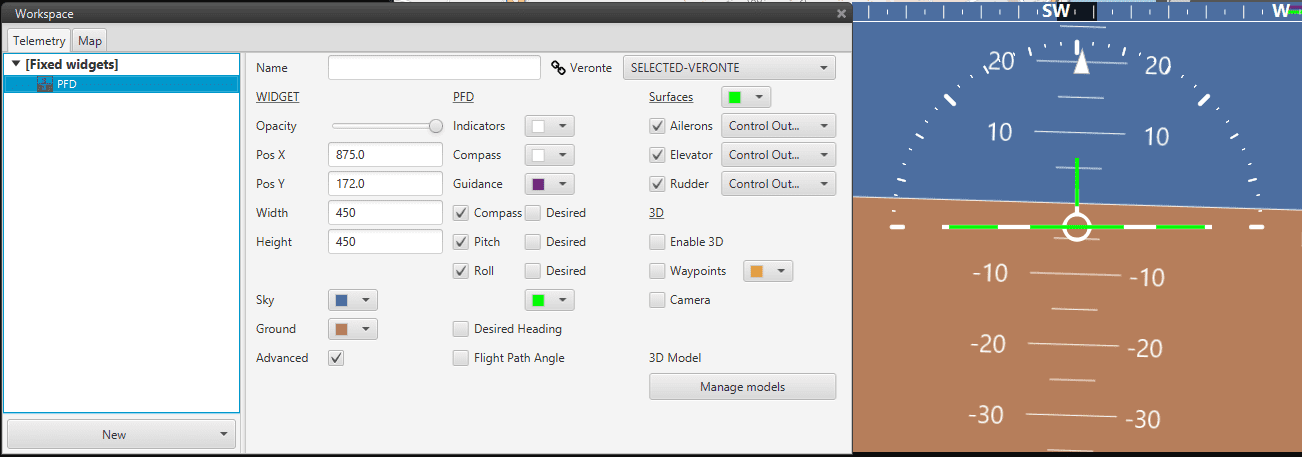Adjust the Opacity slider handle
Viewport: 1302px width, 457px height.
[x=436, y=126]
